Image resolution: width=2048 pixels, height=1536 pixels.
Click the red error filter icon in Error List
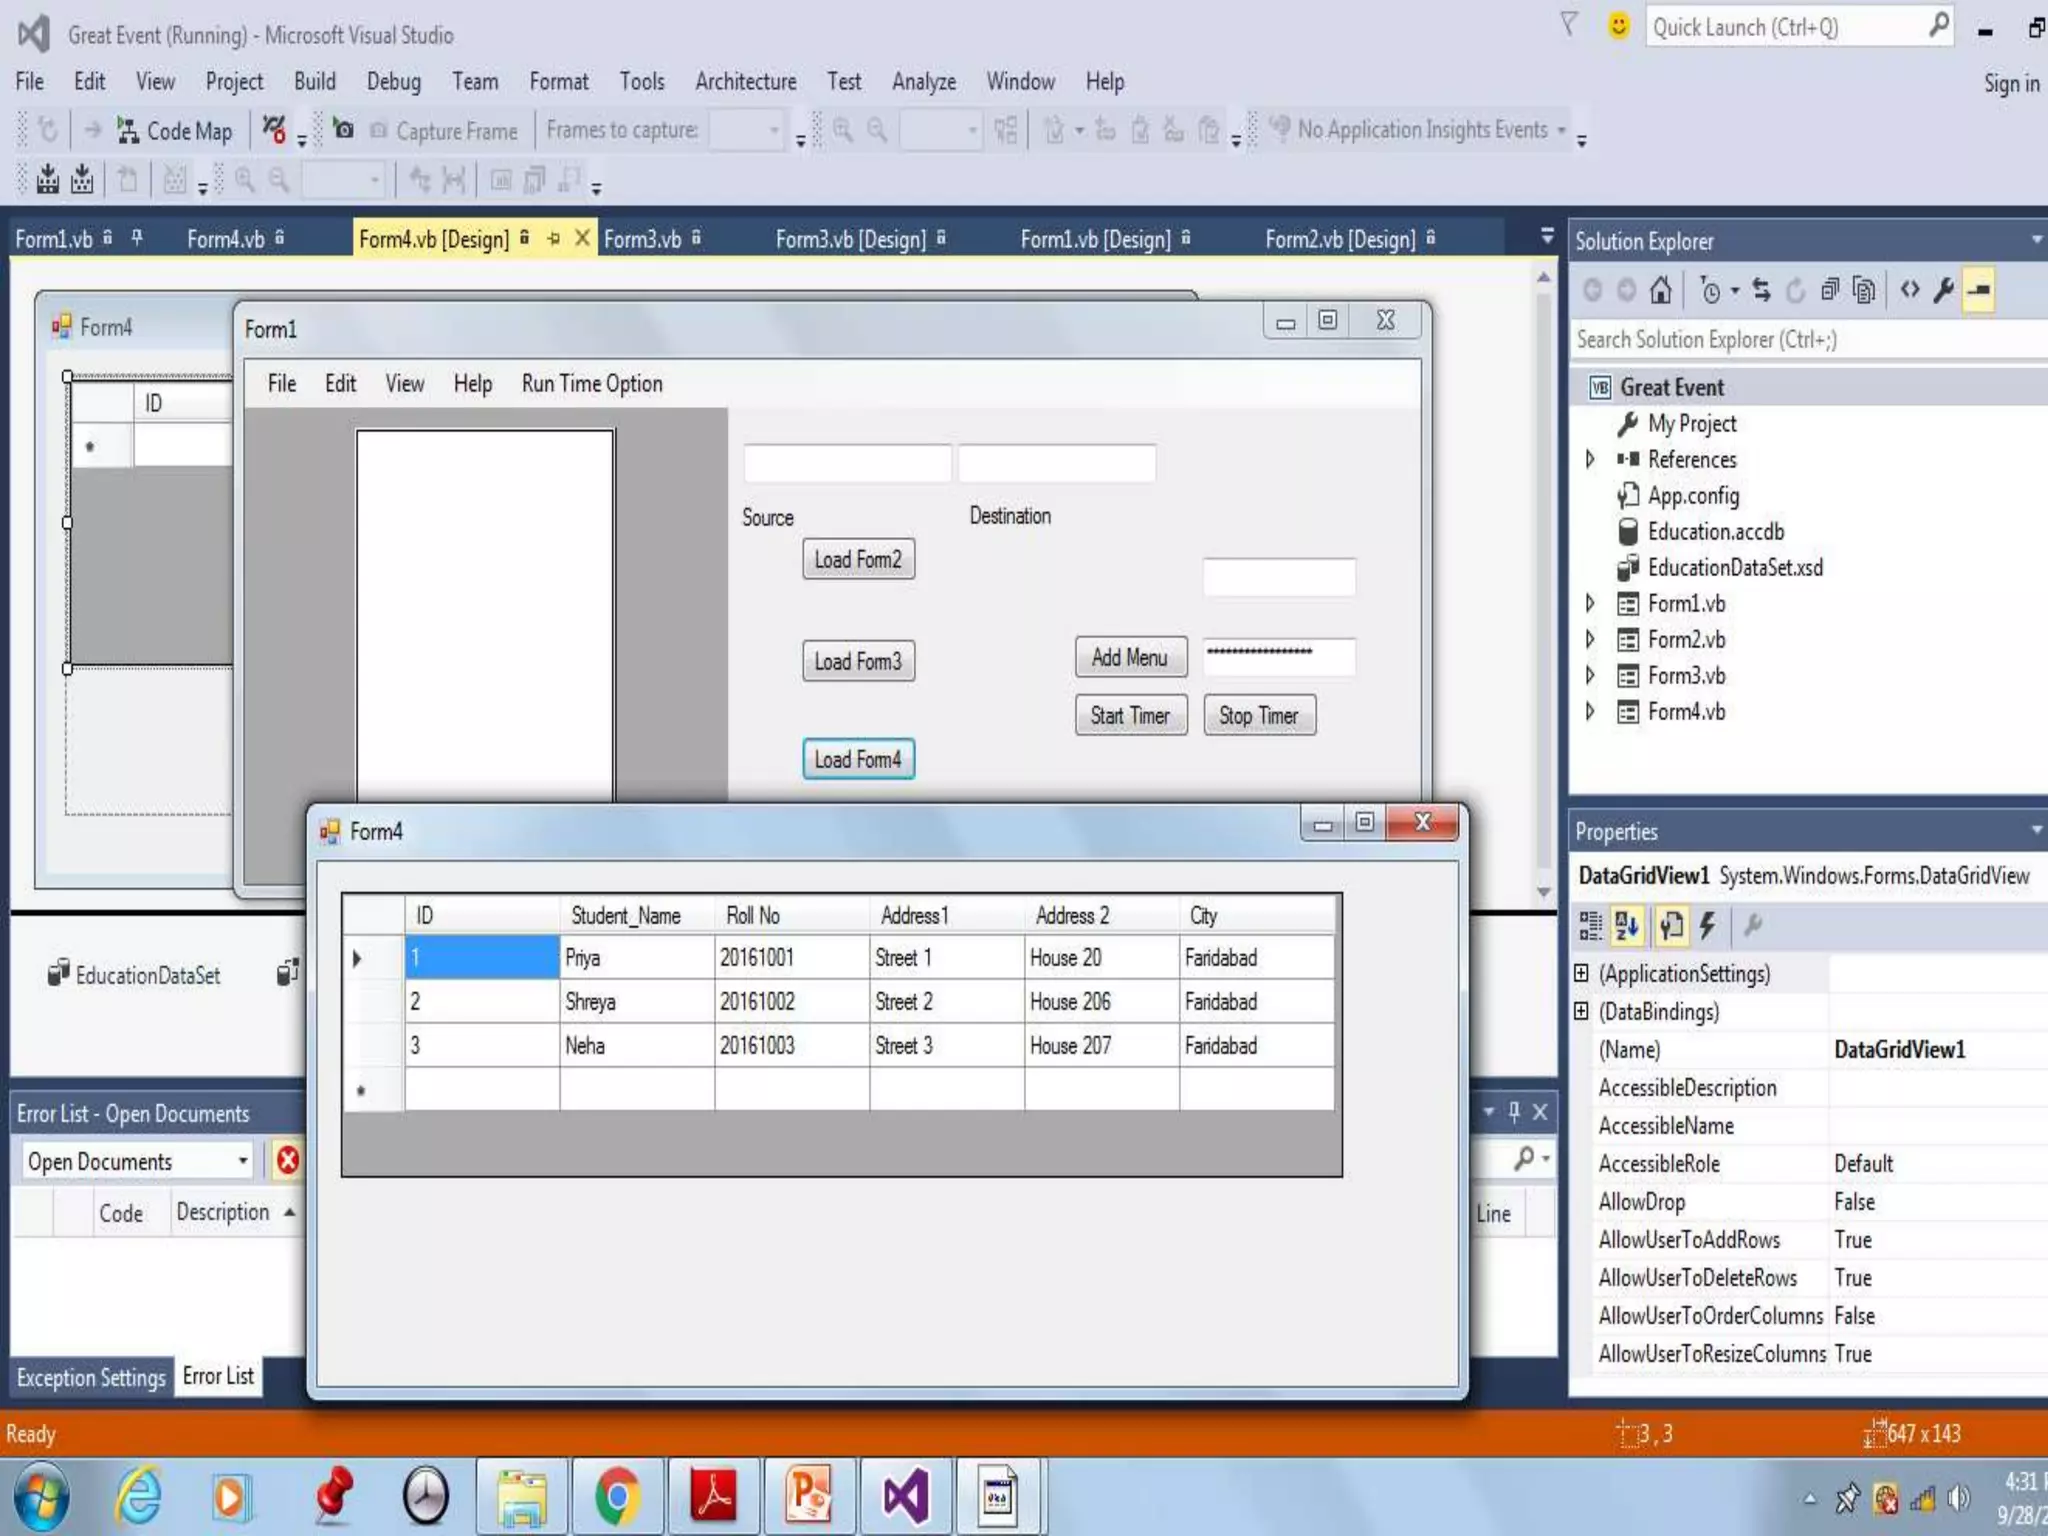288,1160
